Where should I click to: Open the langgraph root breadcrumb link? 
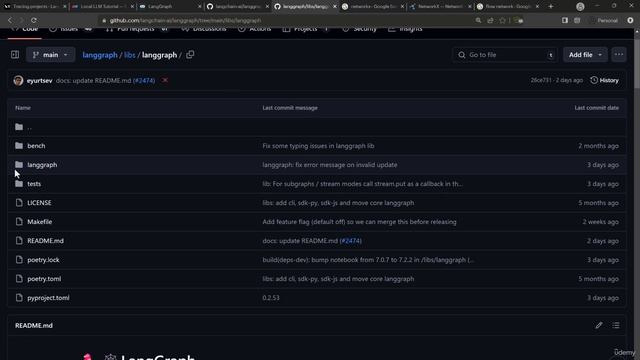pos(100,55)
